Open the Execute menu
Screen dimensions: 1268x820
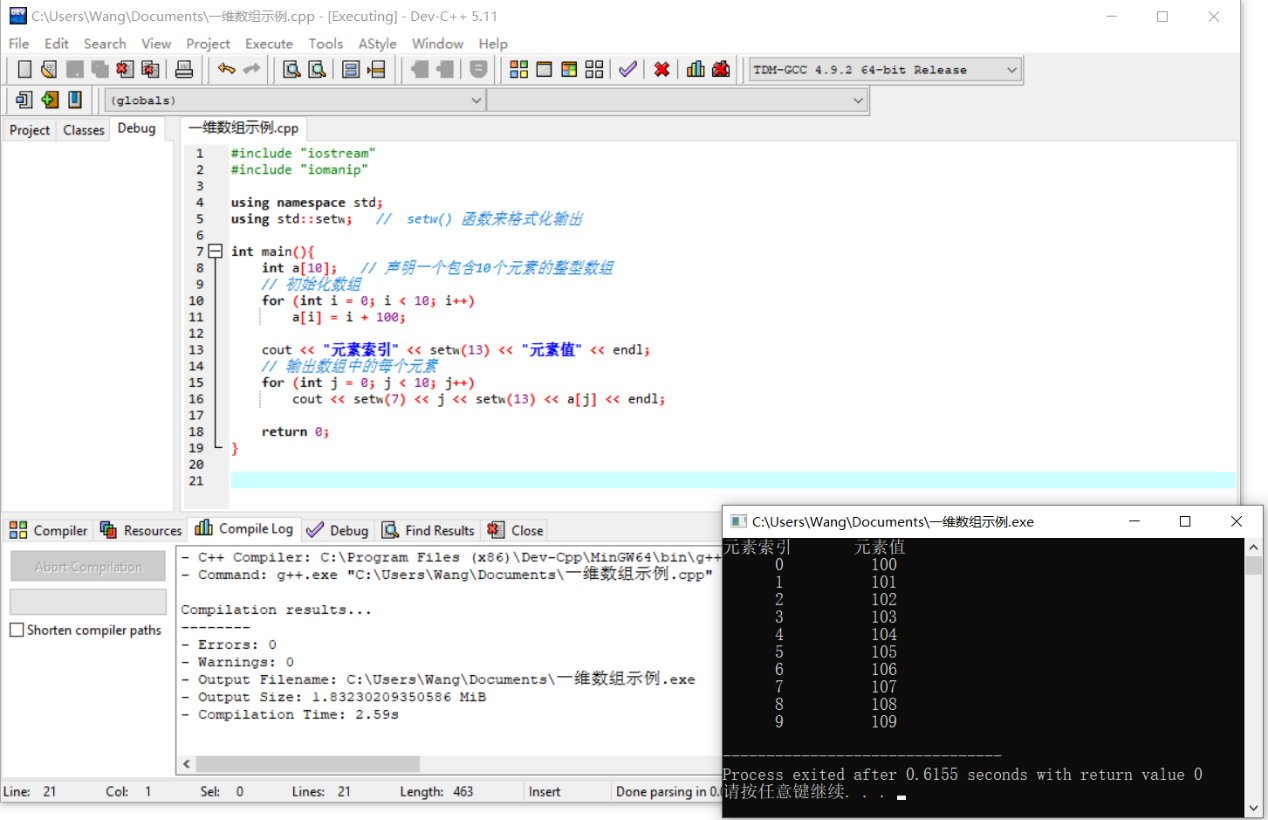click(x=269, y=44)
